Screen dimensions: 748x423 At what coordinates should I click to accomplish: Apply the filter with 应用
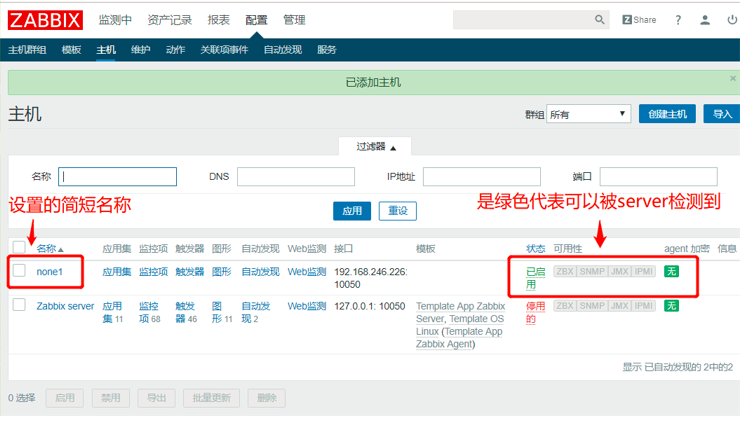352,211
